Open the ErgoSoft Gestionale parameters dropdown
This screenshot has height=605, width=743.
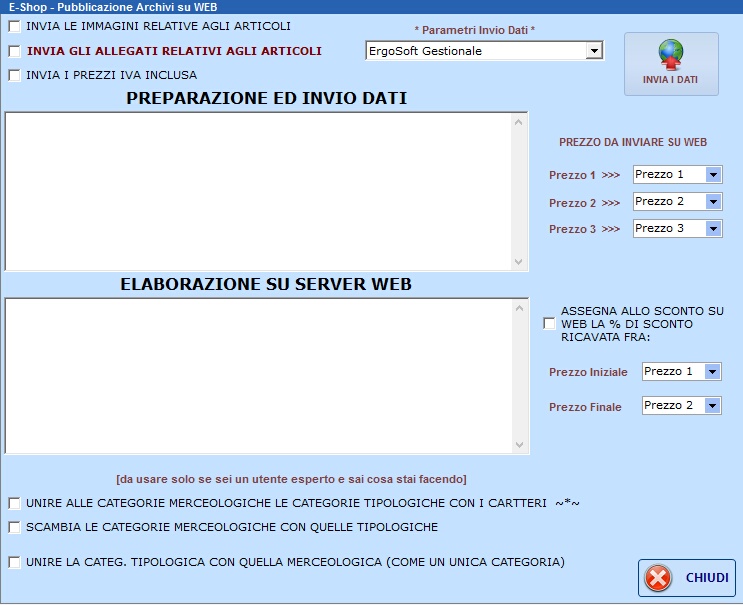click(x=594, y=51)
